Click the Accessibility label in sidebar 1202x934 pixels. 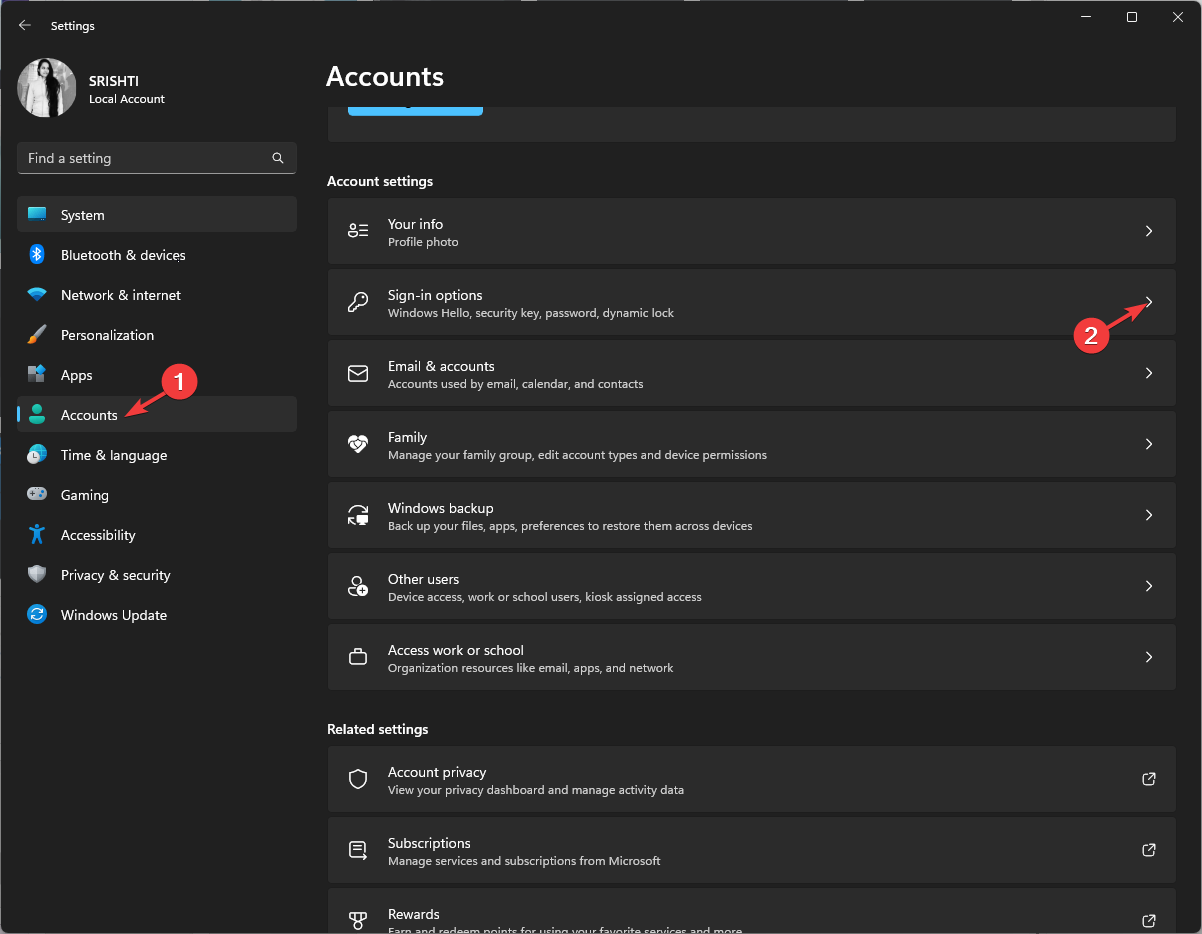pos(98,535)
